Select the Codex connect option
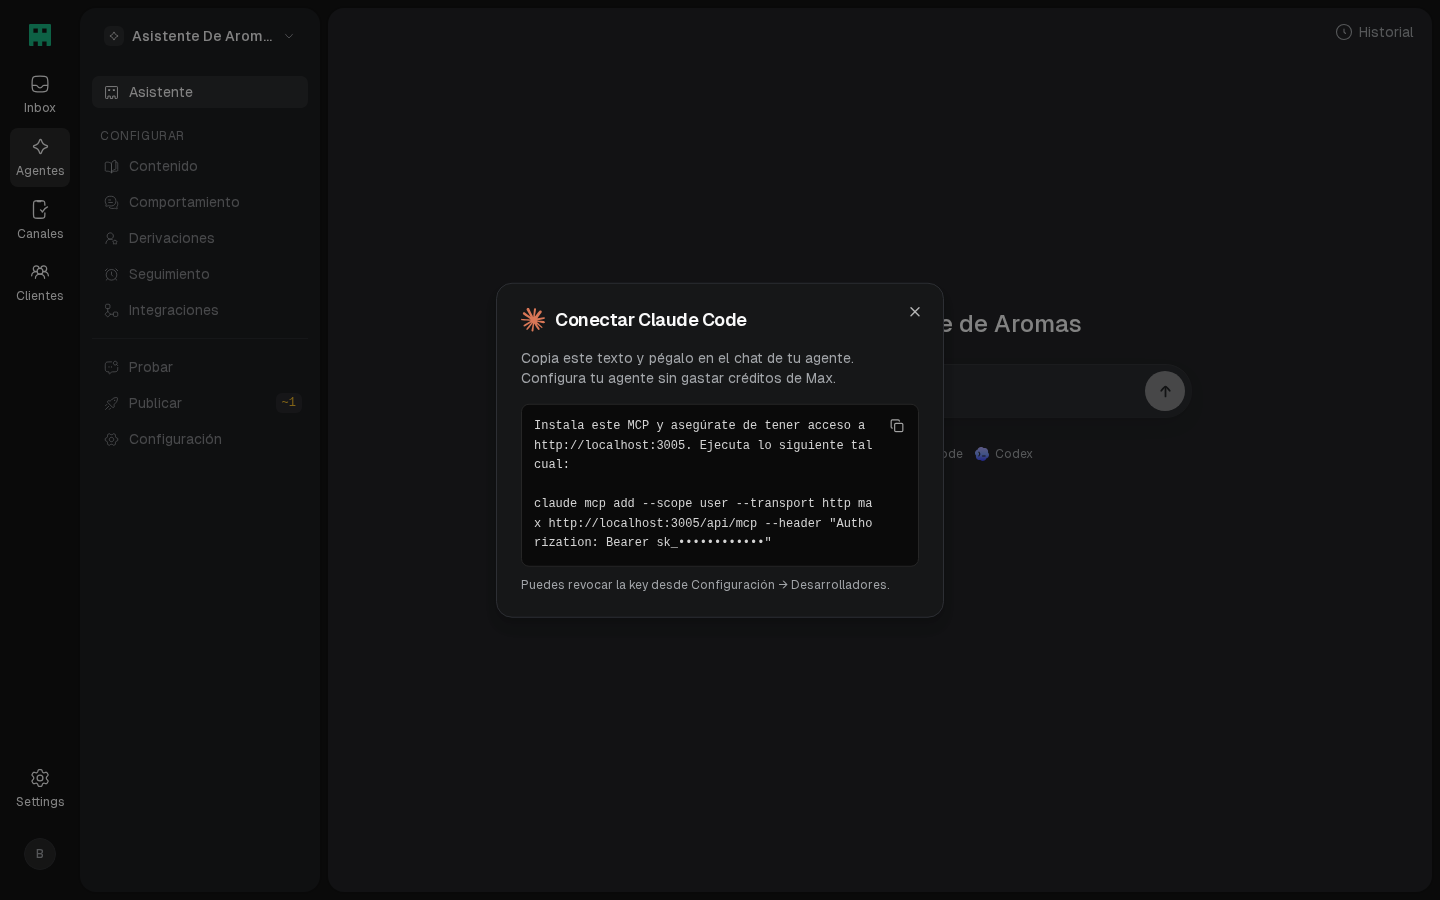 click(x=1004, y=454)
